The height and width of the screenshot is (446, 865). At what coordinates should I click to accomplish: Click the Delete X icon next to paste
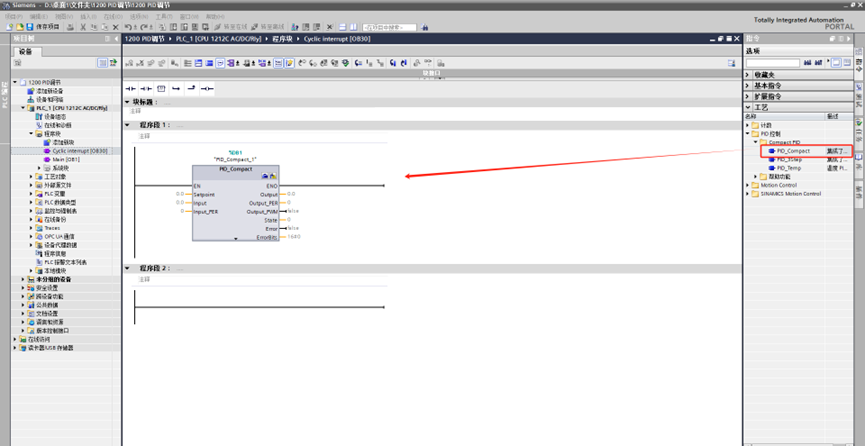coord(115,26)
